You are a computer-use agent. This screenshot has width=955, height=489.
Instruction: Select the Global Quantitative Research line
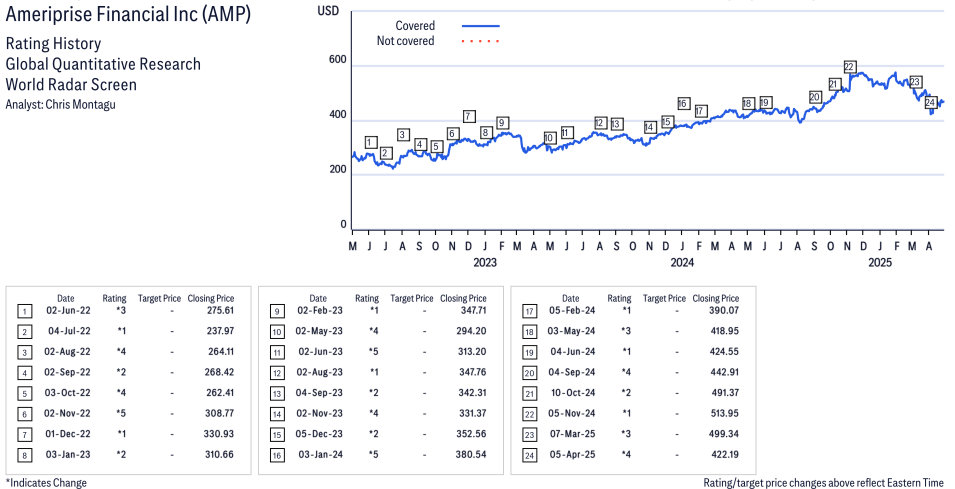click(103, 64)
